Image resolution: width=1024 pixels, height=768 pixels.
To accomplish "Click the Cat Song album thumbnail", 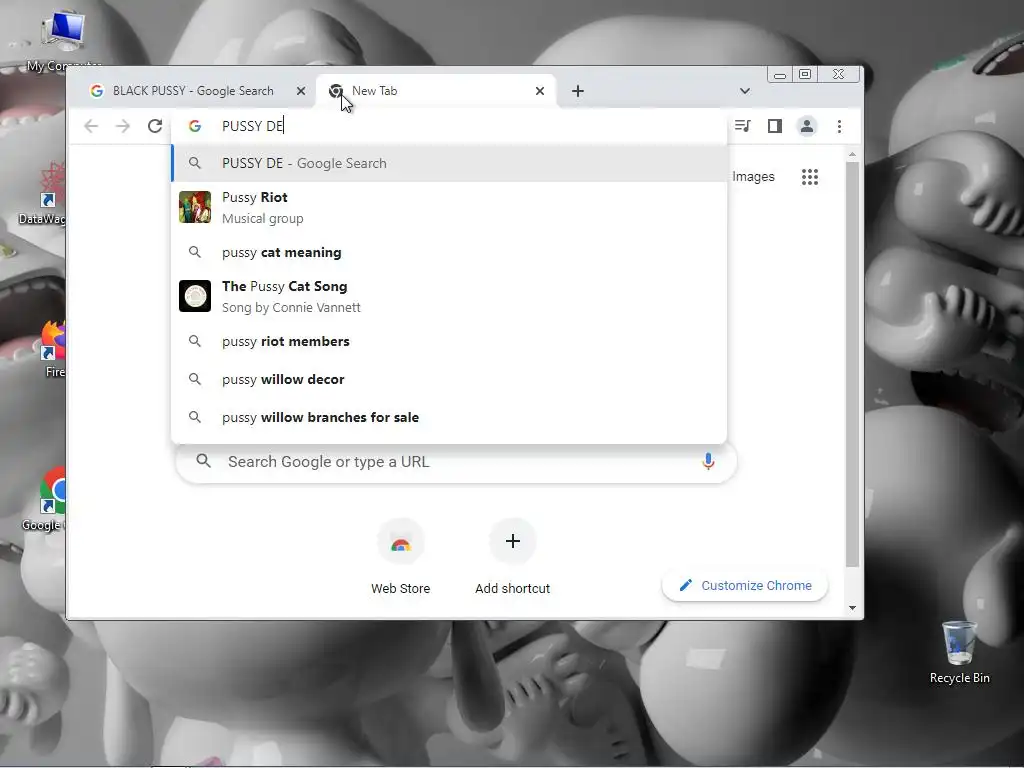I will (x=195, y=296).
